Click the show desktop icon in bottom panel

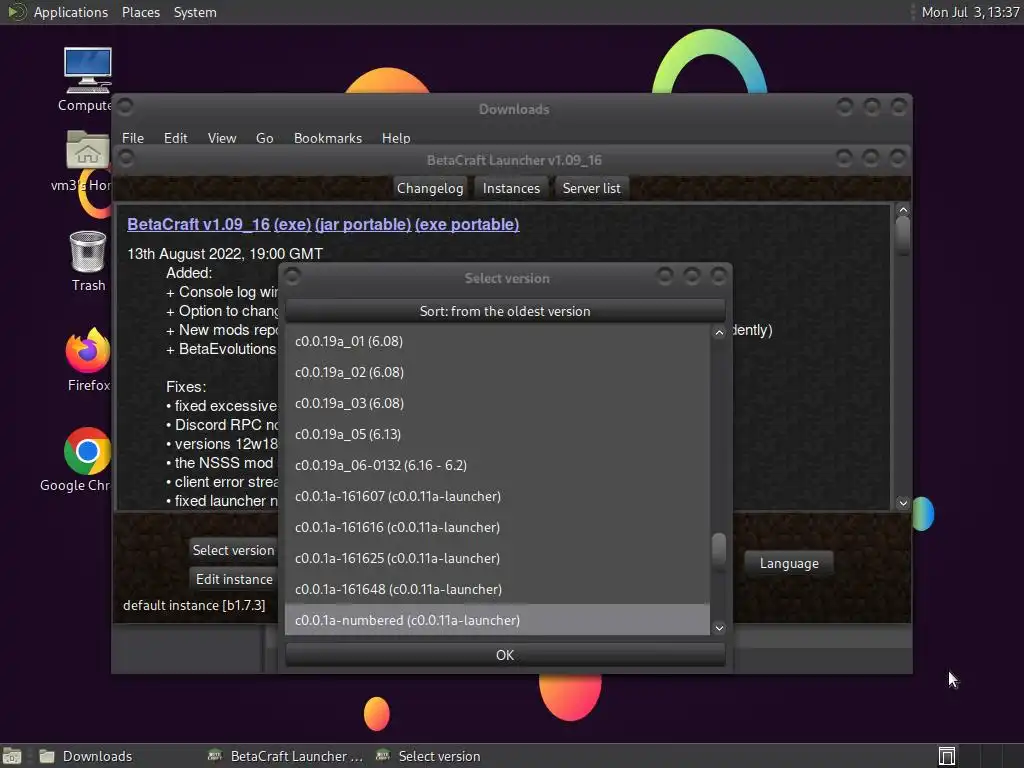pyautogui.click(x=12, y=756)
